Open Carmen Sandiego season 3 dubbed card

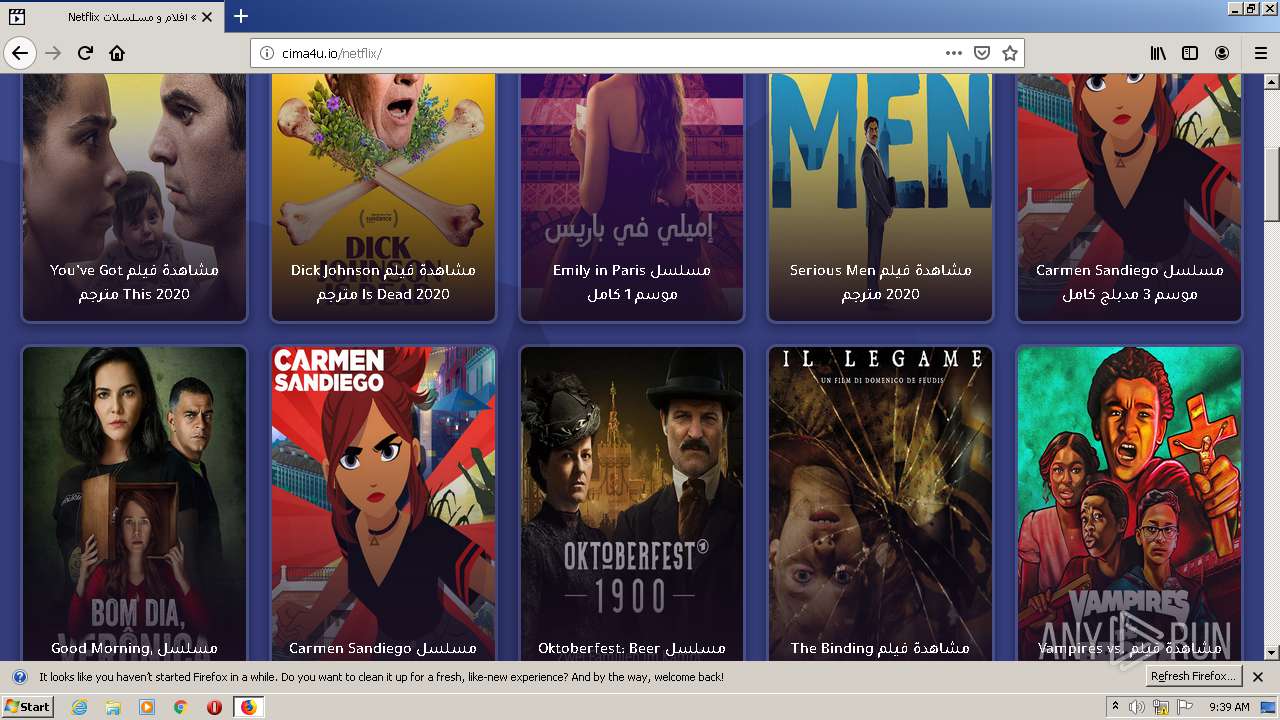tap(1129, 198)
